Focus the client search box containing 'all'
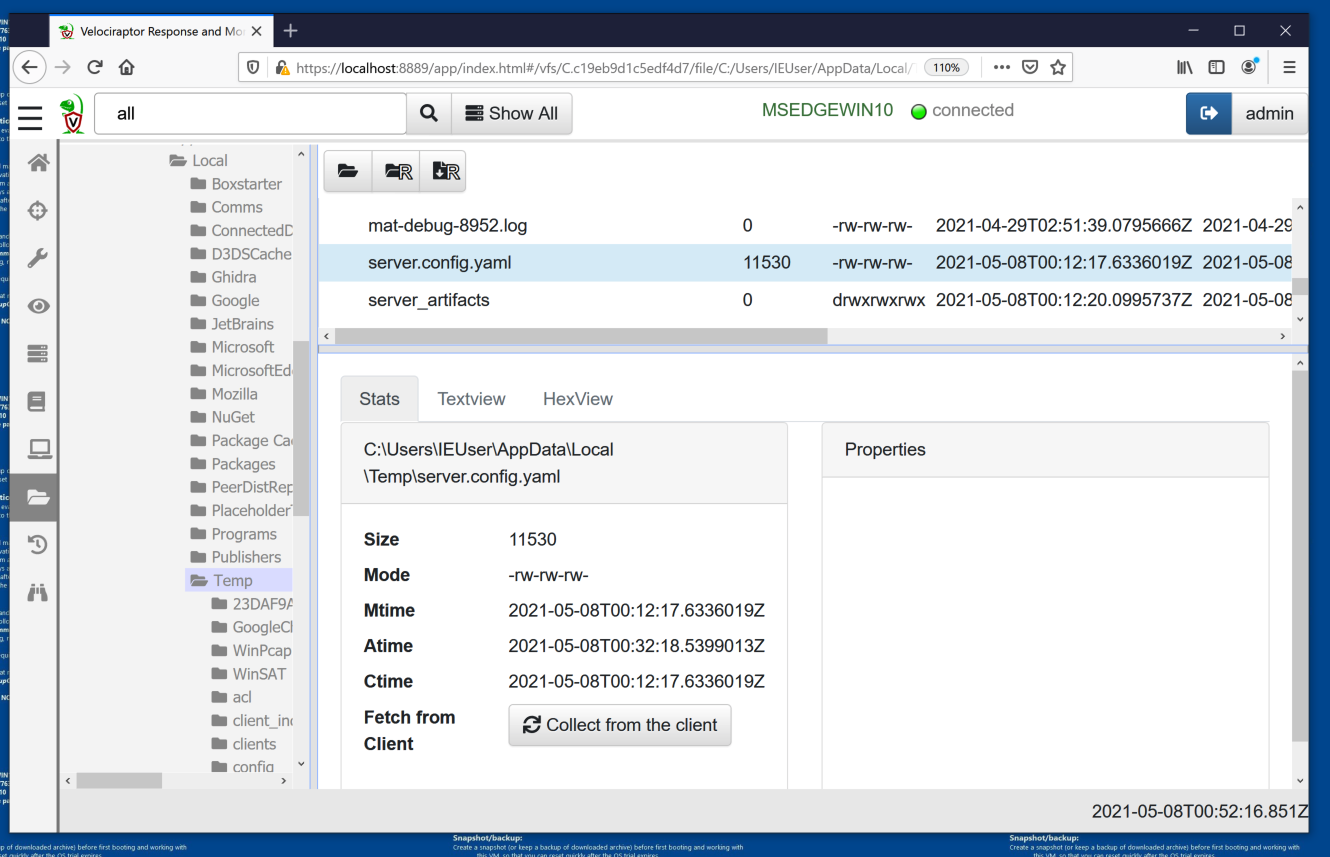 [x=250, y=114]
